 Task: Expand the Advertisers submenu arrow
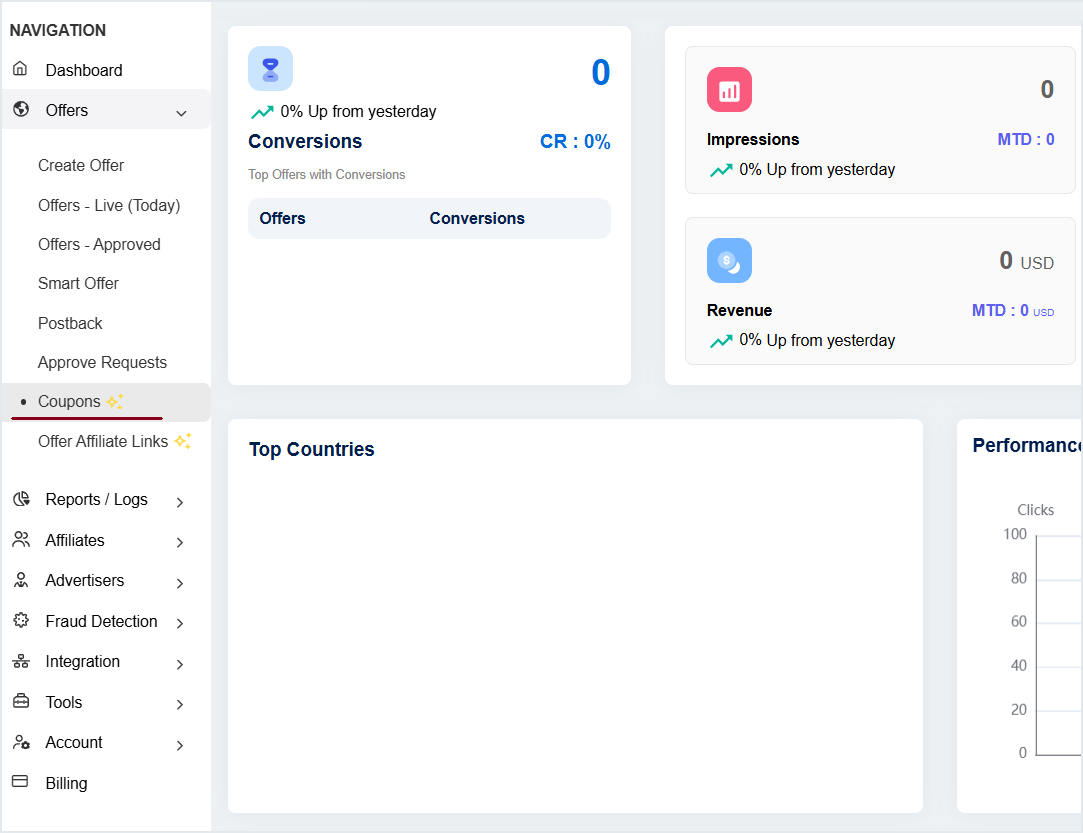click(x=180, y=583)
